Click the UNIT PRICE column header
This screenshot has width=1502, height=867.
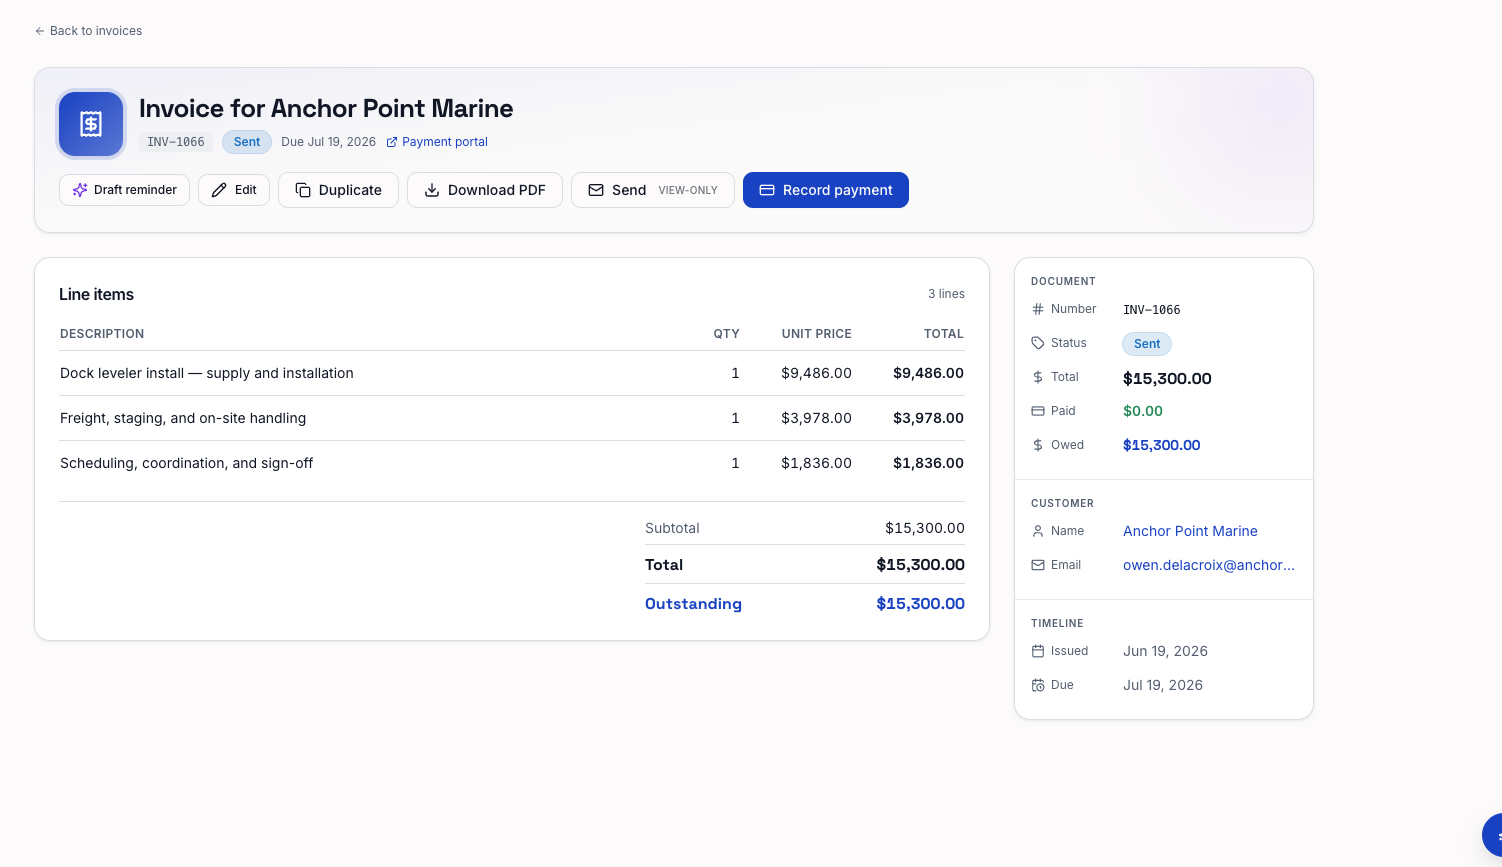point(817,334)
